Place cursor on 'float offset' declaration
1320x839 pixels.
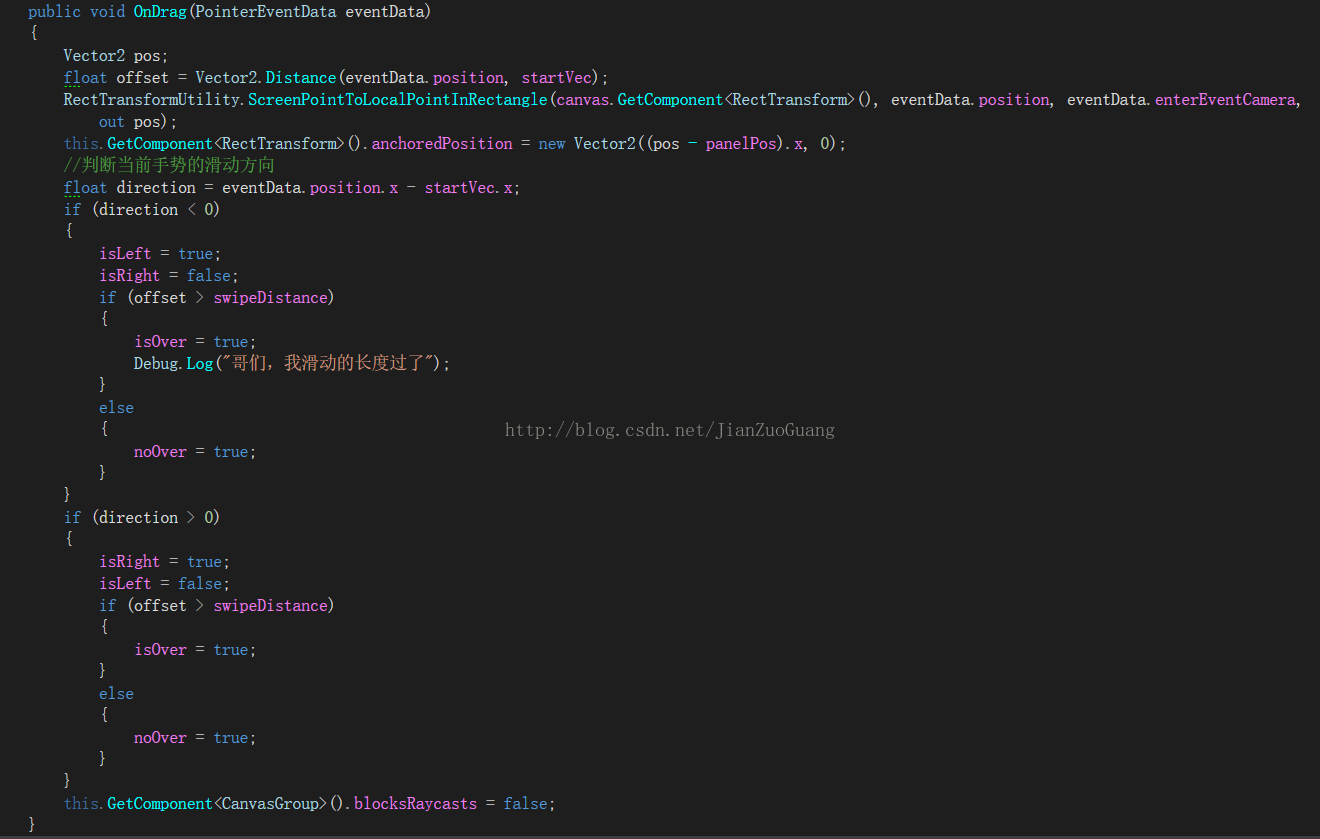click(x=116, y=78)
